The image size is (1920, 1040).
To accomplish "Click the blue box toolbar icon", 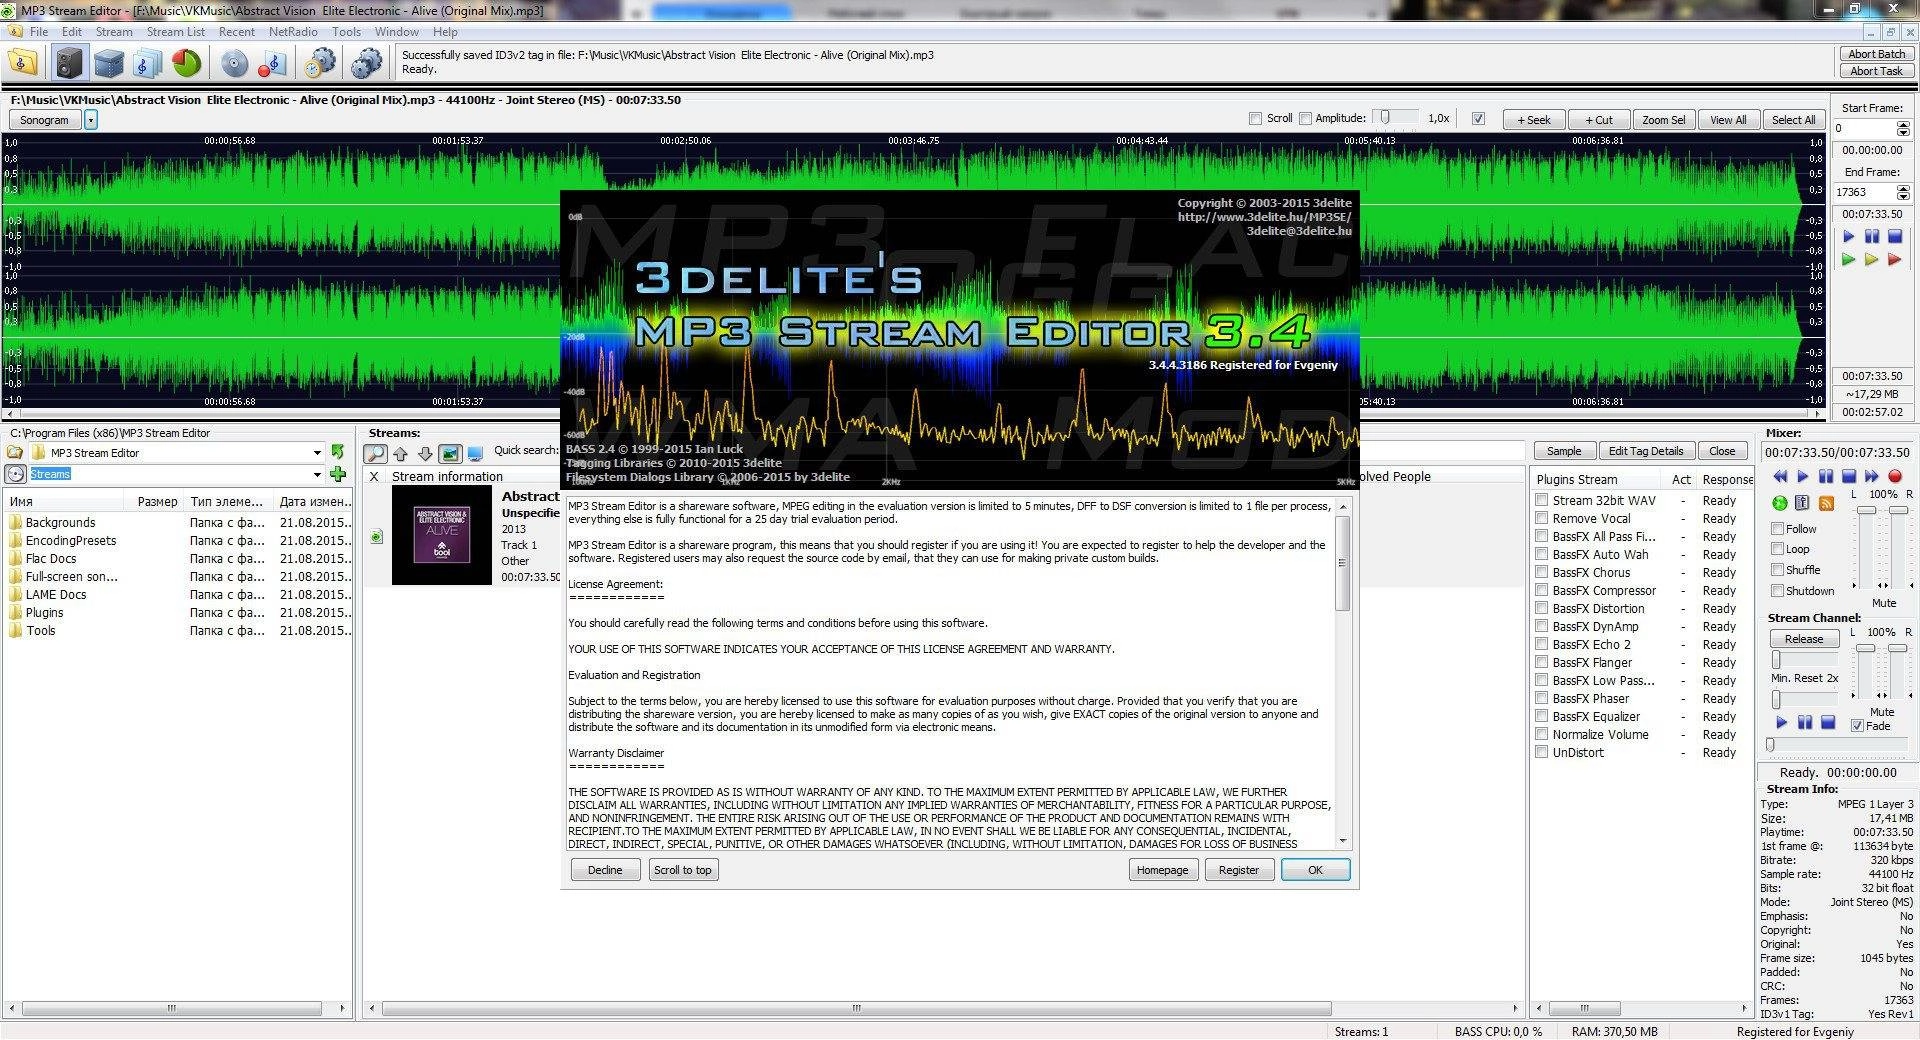I will (108, 64).
